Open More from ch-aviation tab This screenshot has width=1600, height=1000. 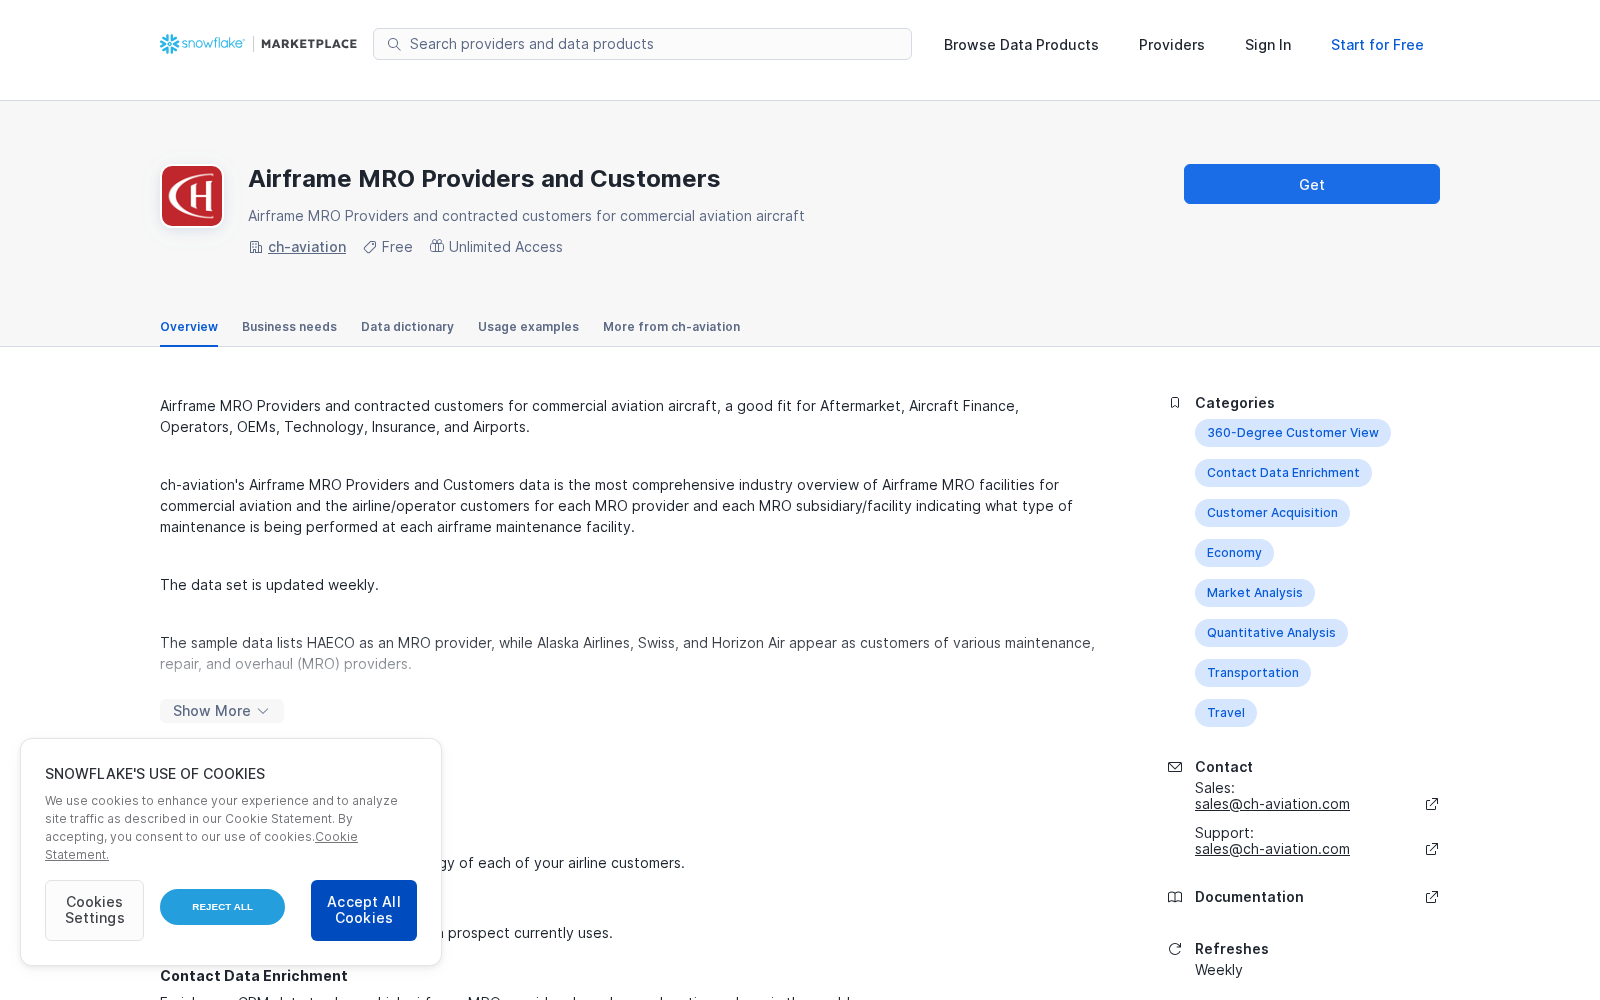pyautogui.click(x=671, y=327)
